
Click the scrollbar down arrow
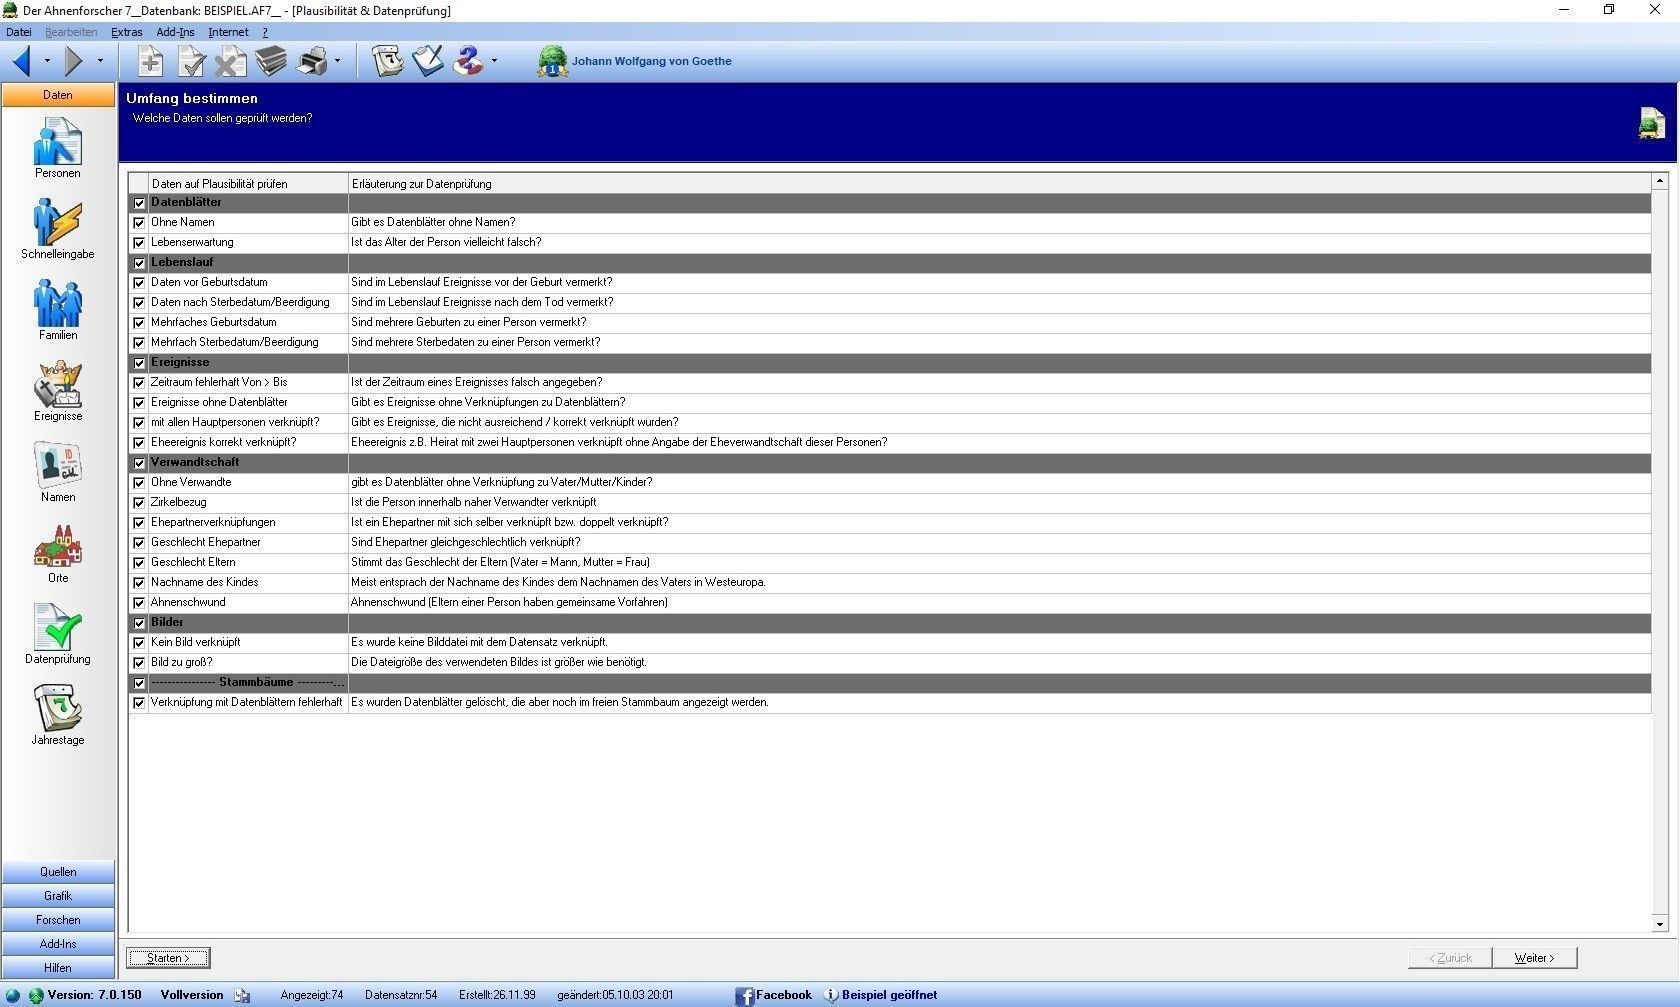click(x=1660, y=924)
